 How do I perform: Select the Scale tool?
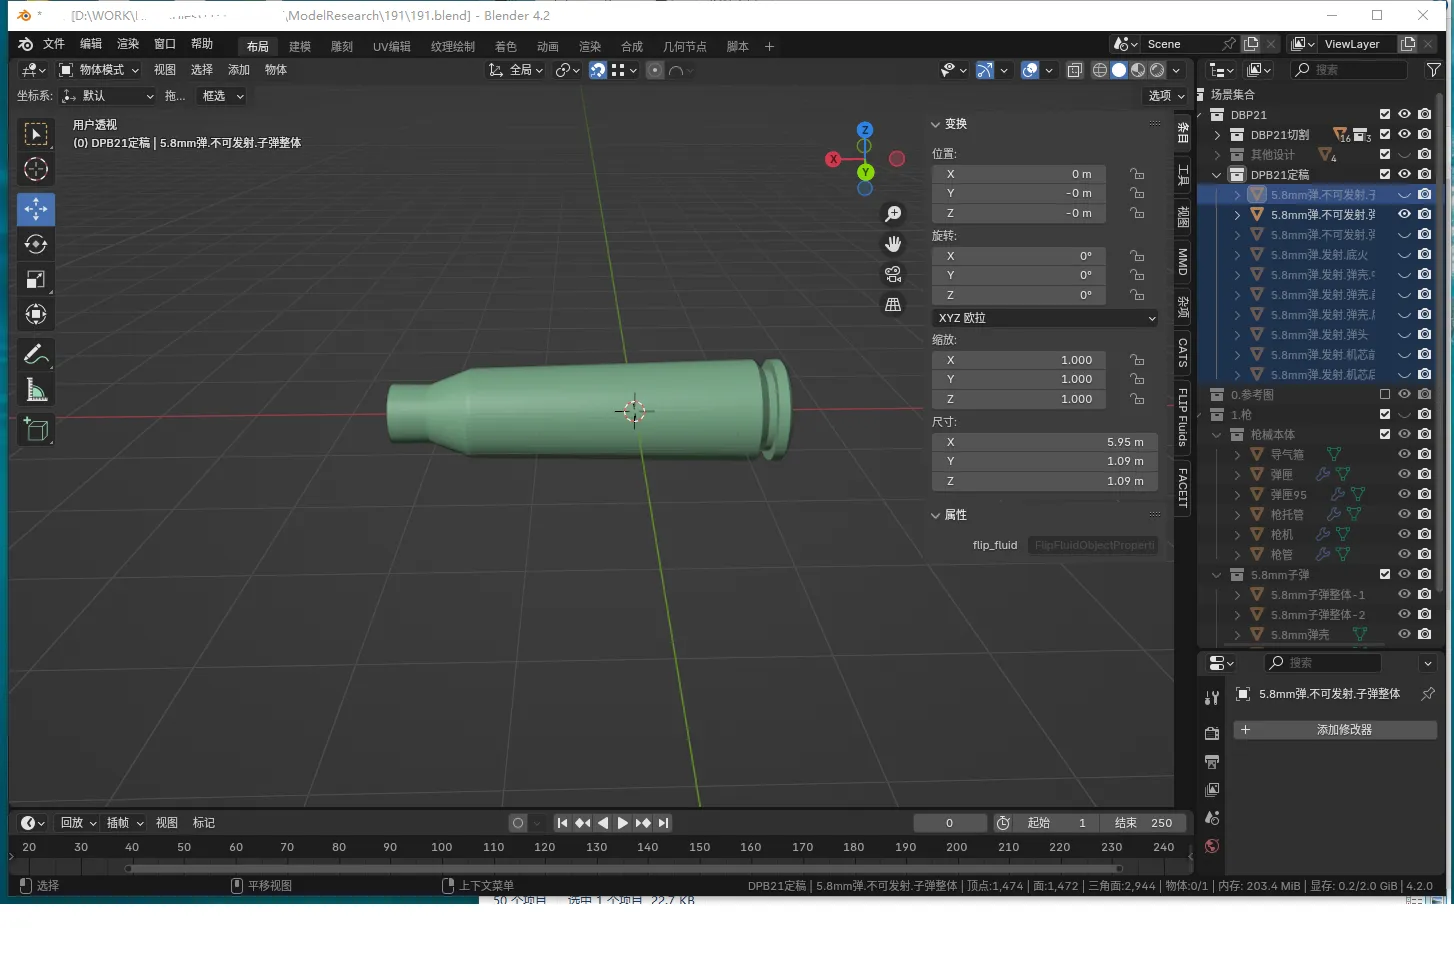[x=36, y=279]
